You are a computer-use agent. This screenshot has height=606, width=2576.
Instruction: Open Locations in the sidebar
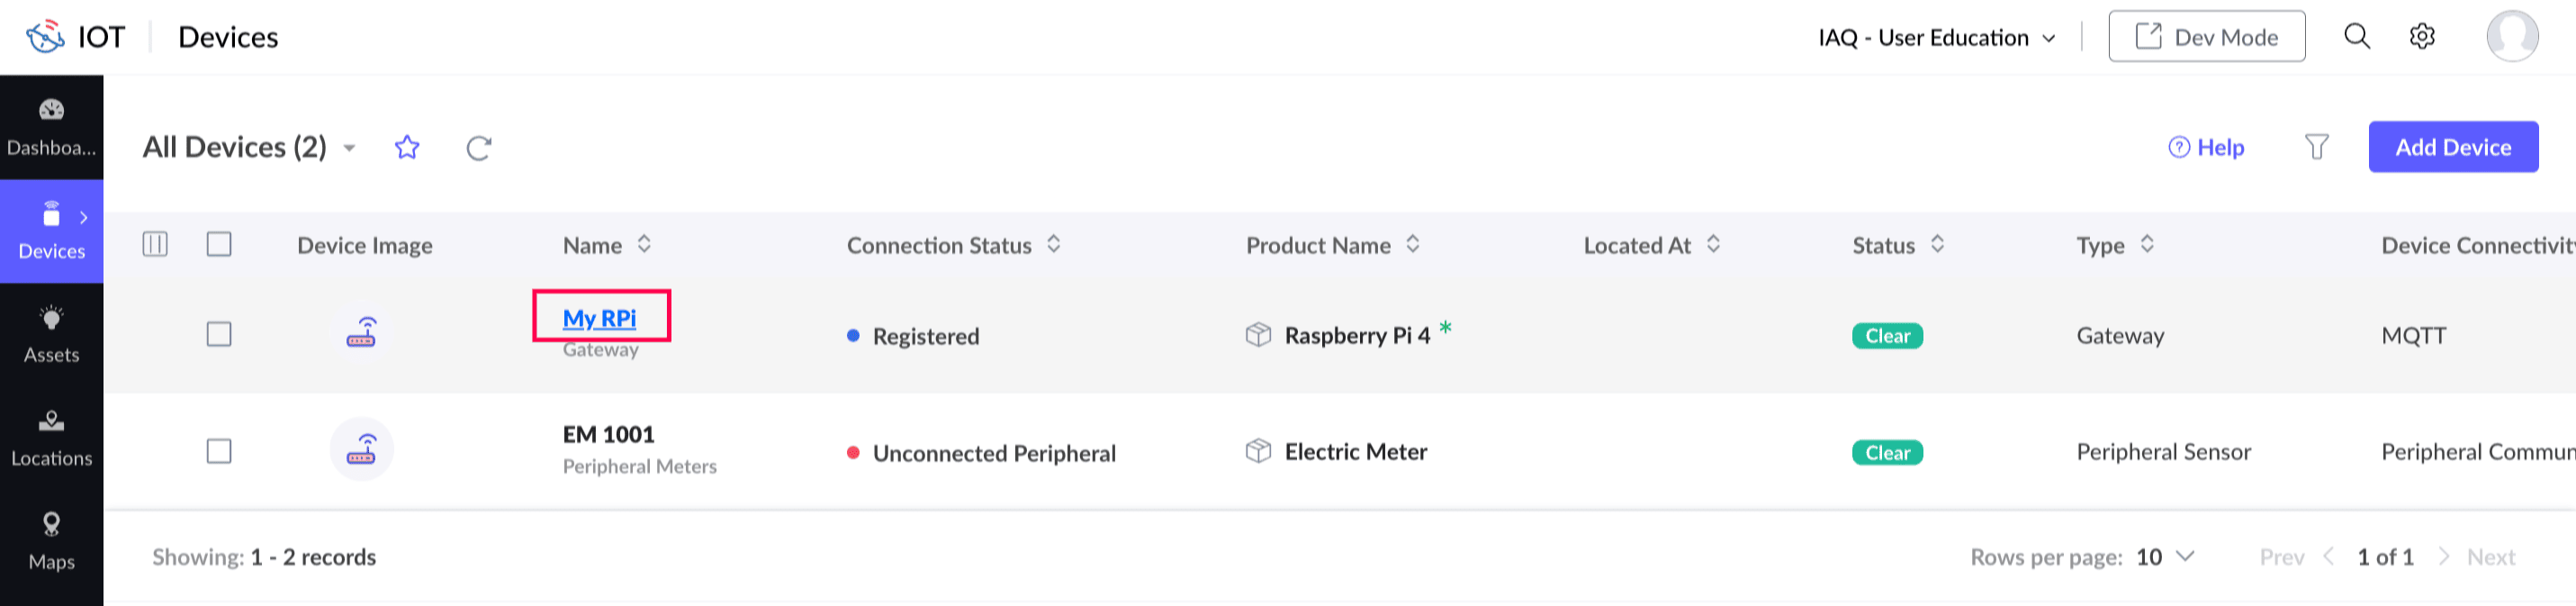51,438
